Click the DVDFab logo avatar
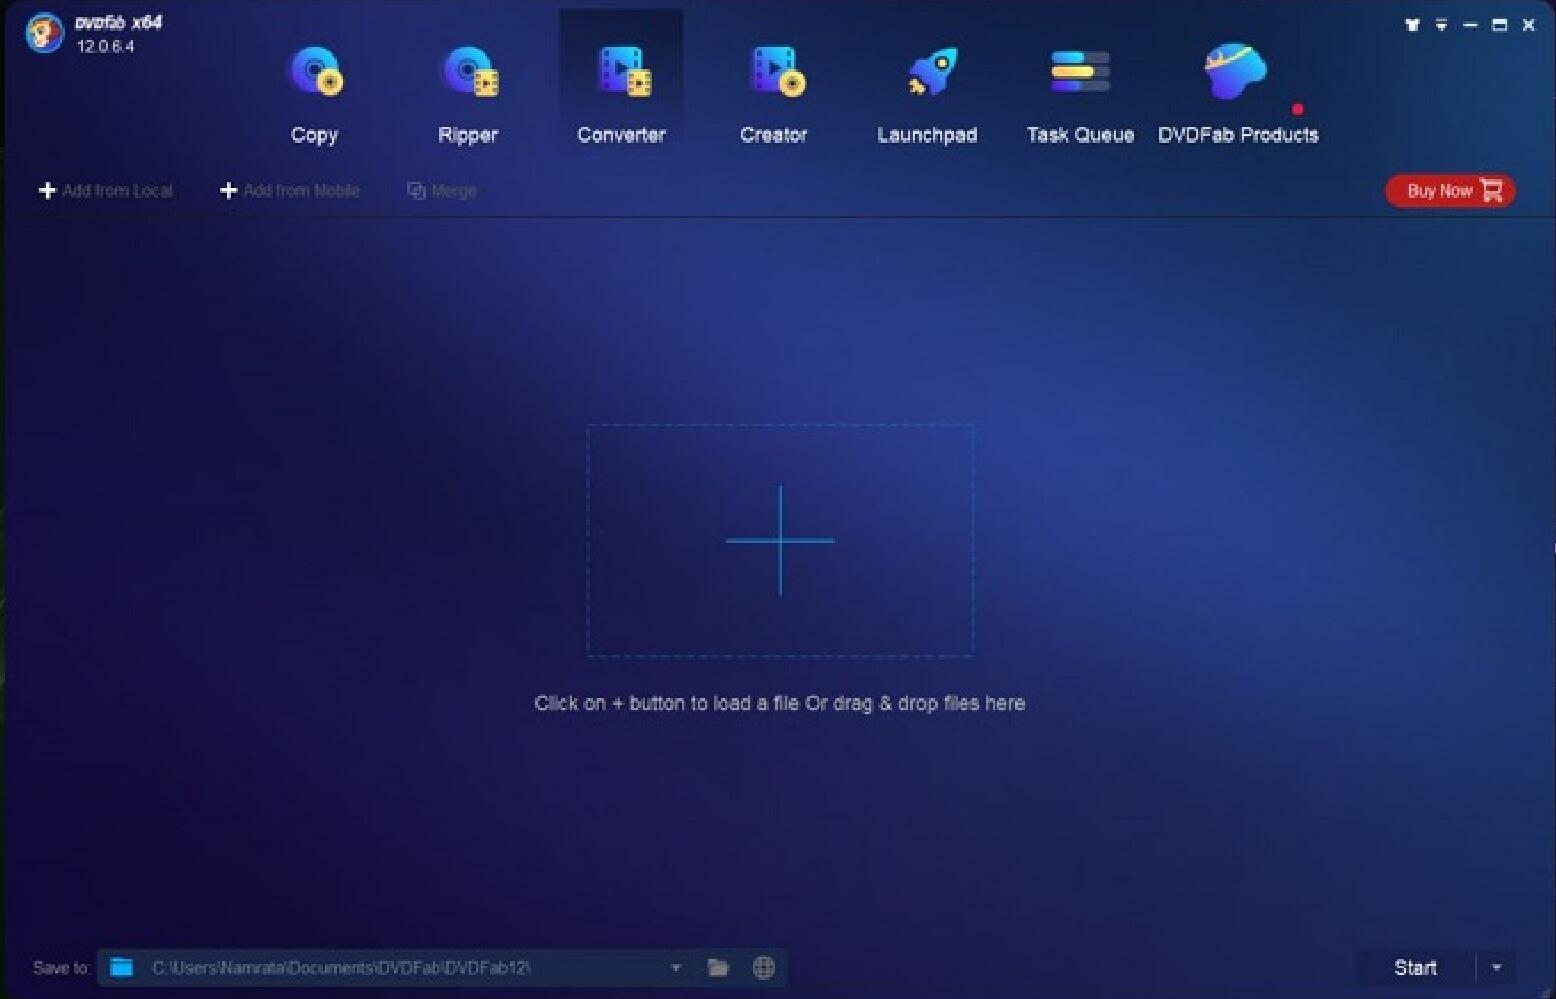Viewport: 1556px width, 999px height. (44, 33)
